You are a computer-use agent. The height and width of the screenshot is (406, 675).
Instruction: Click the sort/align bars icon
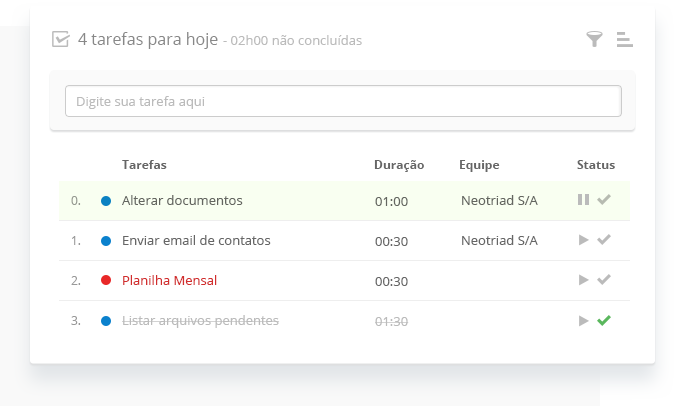click(625, 39)
